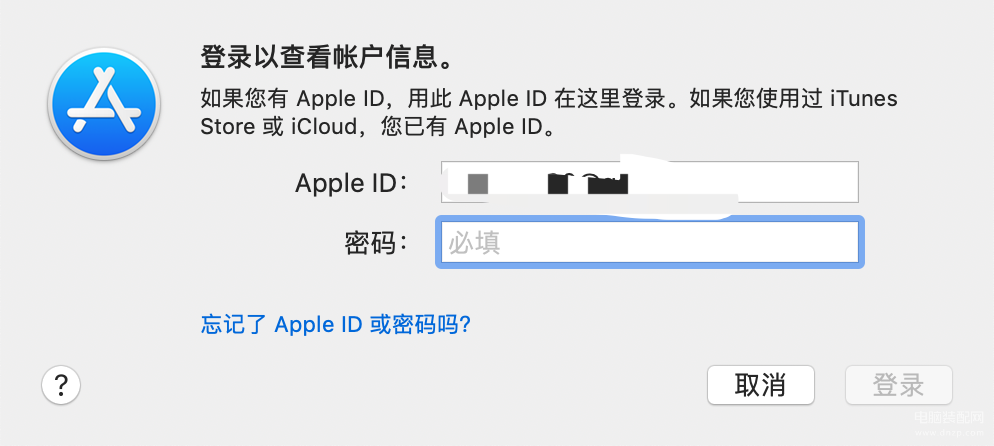The image size is (994, 446).
Task: Click the description line mentioning iTunes
Action: pos(549,99)
